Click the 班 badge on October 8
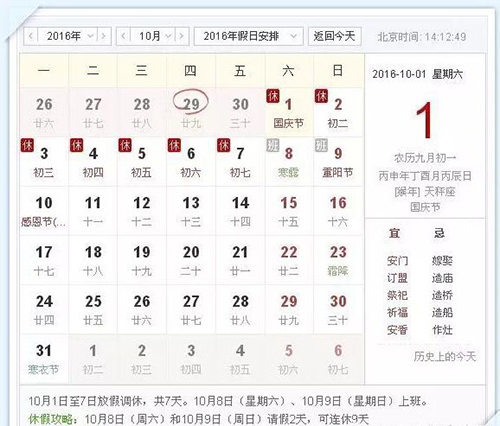The height and width of the screenshot is (426, 500). point(273,145)
